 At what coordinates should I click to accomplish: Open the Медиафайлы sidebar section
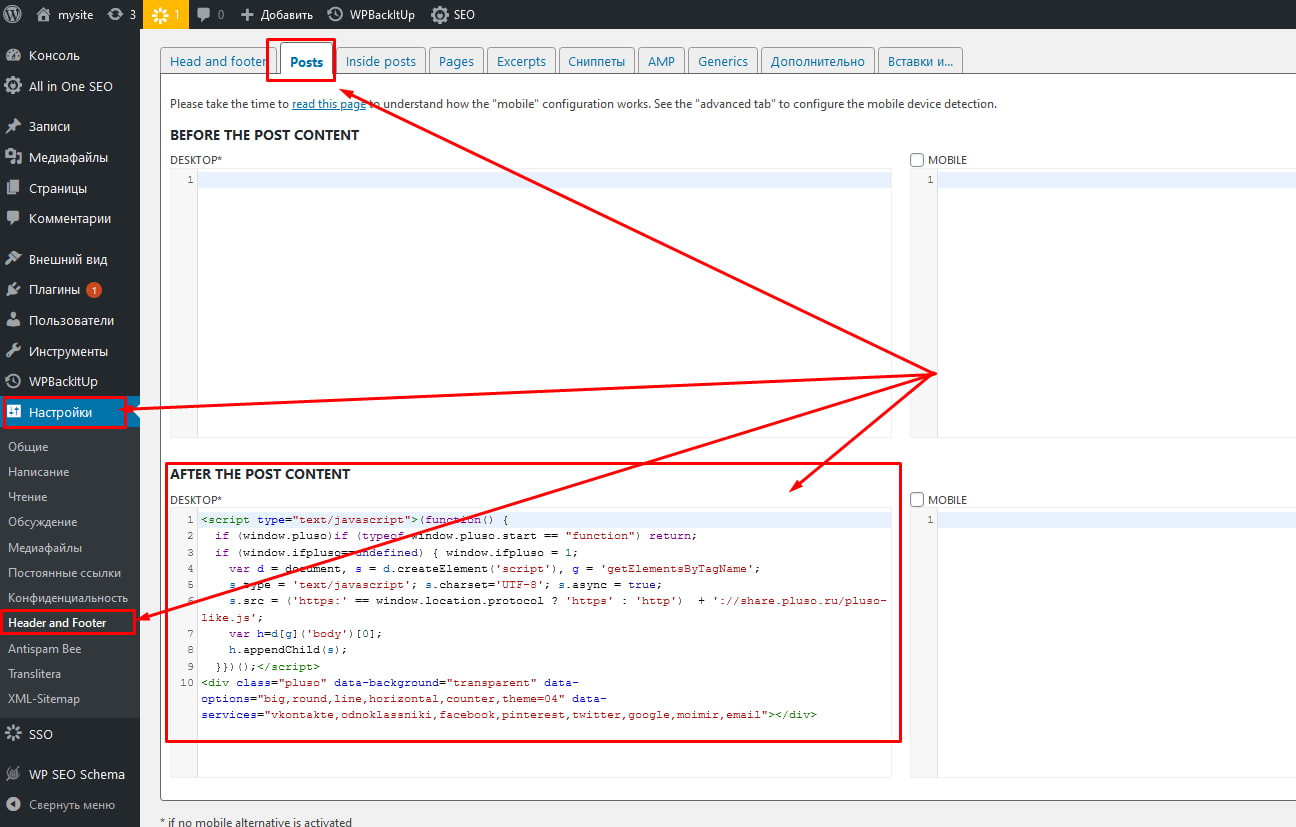click(68, 157)
